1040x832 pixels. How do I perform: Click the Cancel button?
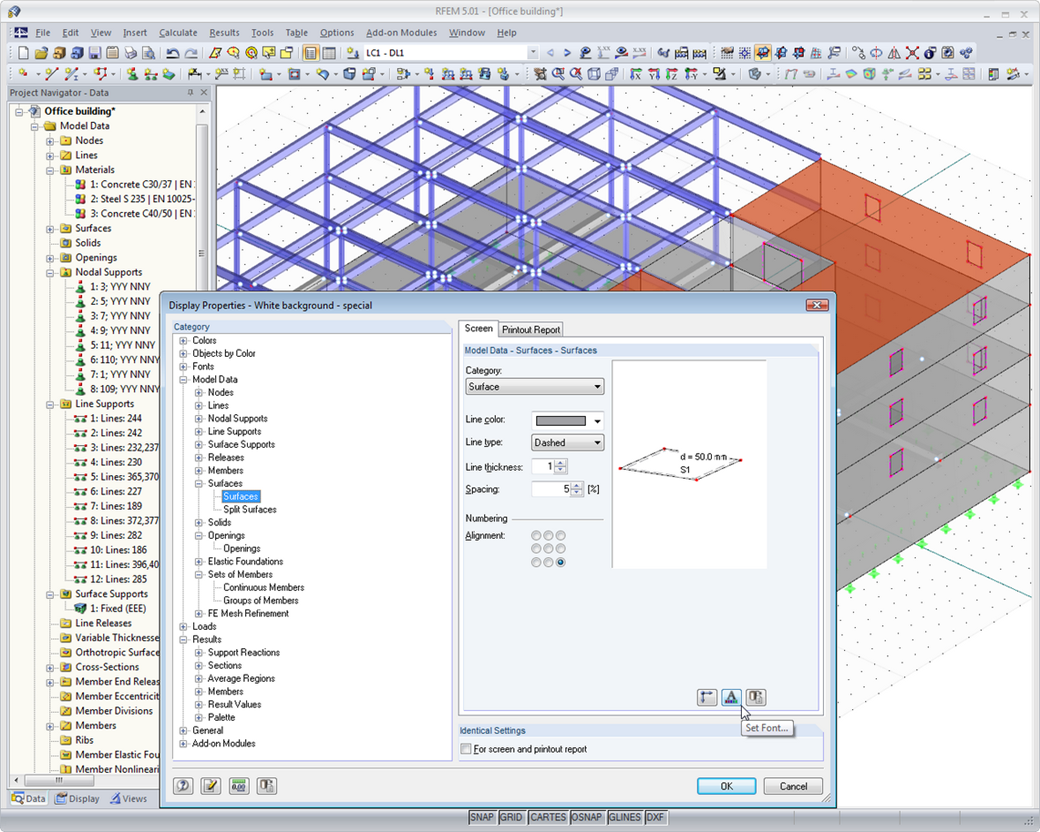click(x=793, y=786)
